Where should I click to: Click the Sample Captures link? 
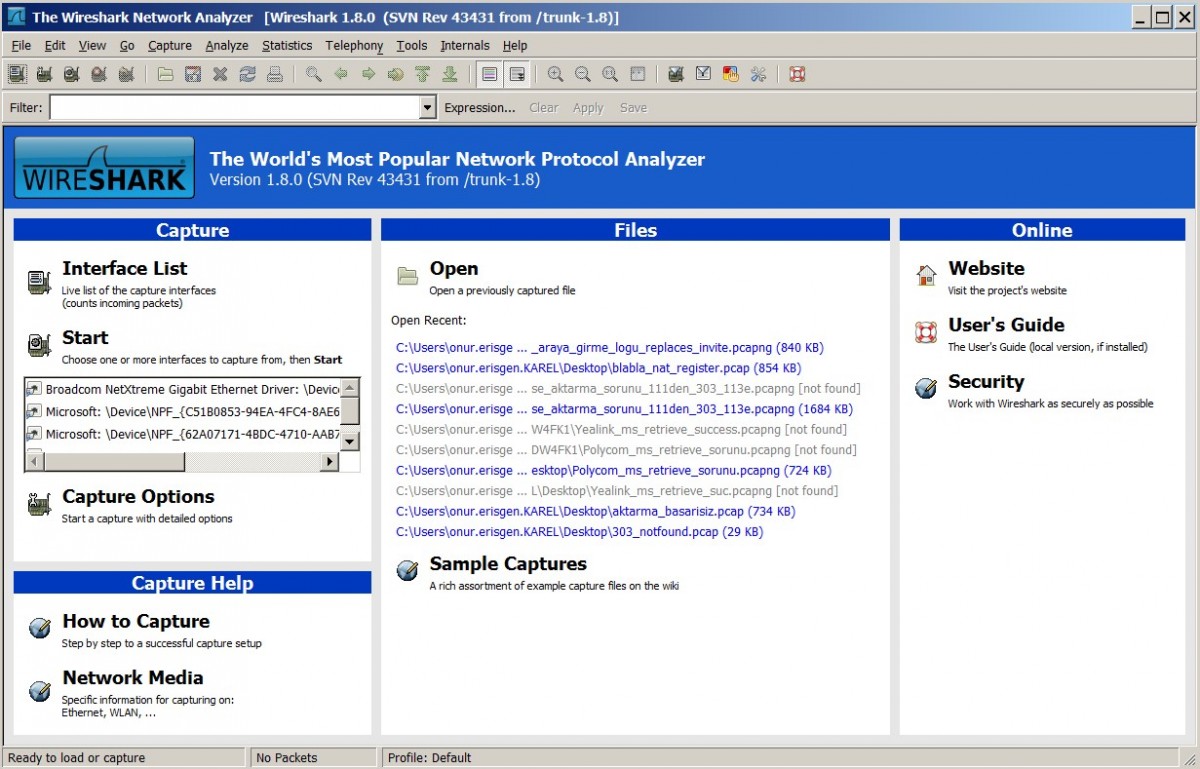[508, 564]
